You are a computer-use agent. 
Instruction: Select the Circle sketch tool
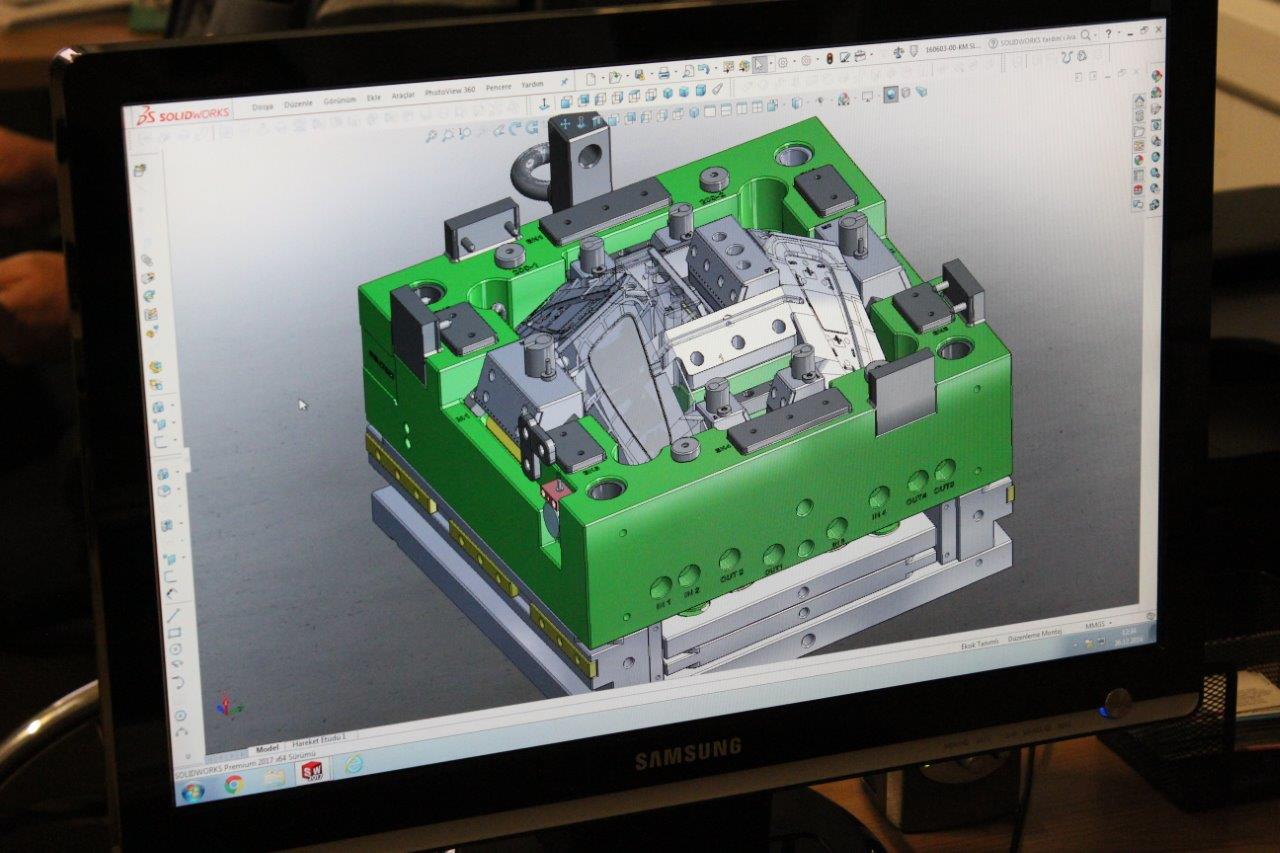[175, 649]
